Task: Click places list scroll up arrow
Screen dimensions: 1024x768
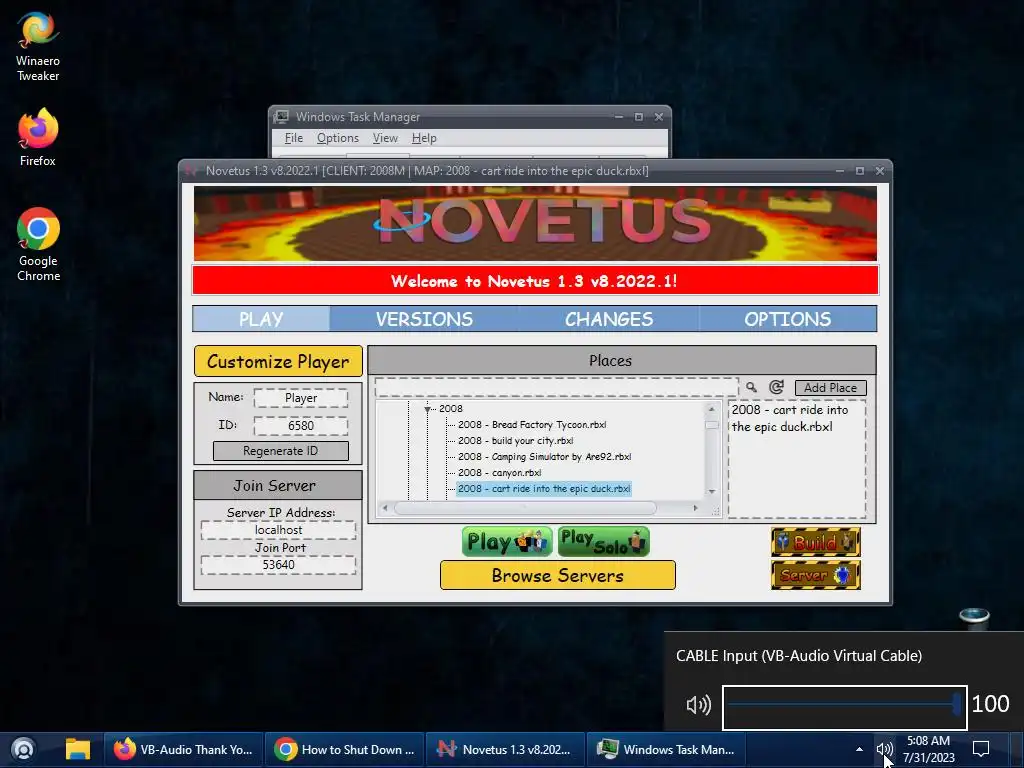Action: [712, 409]
